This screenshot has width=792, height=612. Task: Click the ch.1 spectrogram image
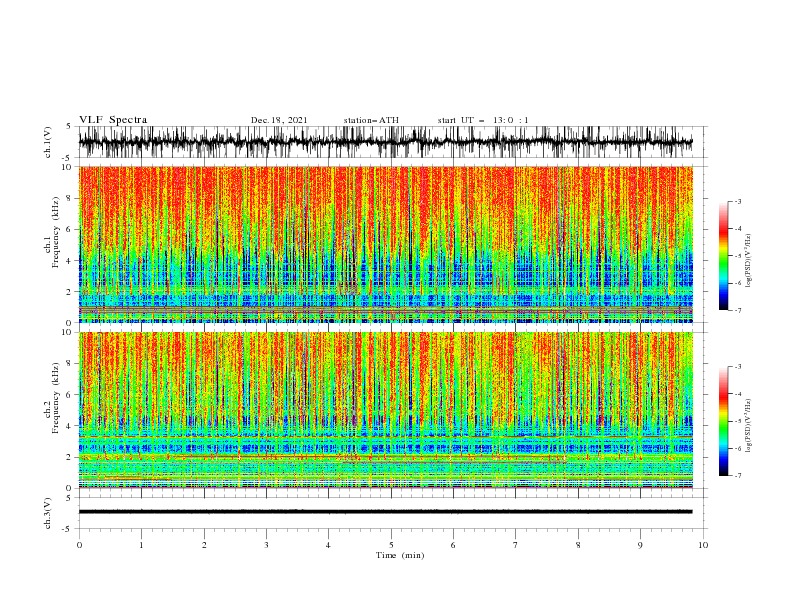coord(386,244)
